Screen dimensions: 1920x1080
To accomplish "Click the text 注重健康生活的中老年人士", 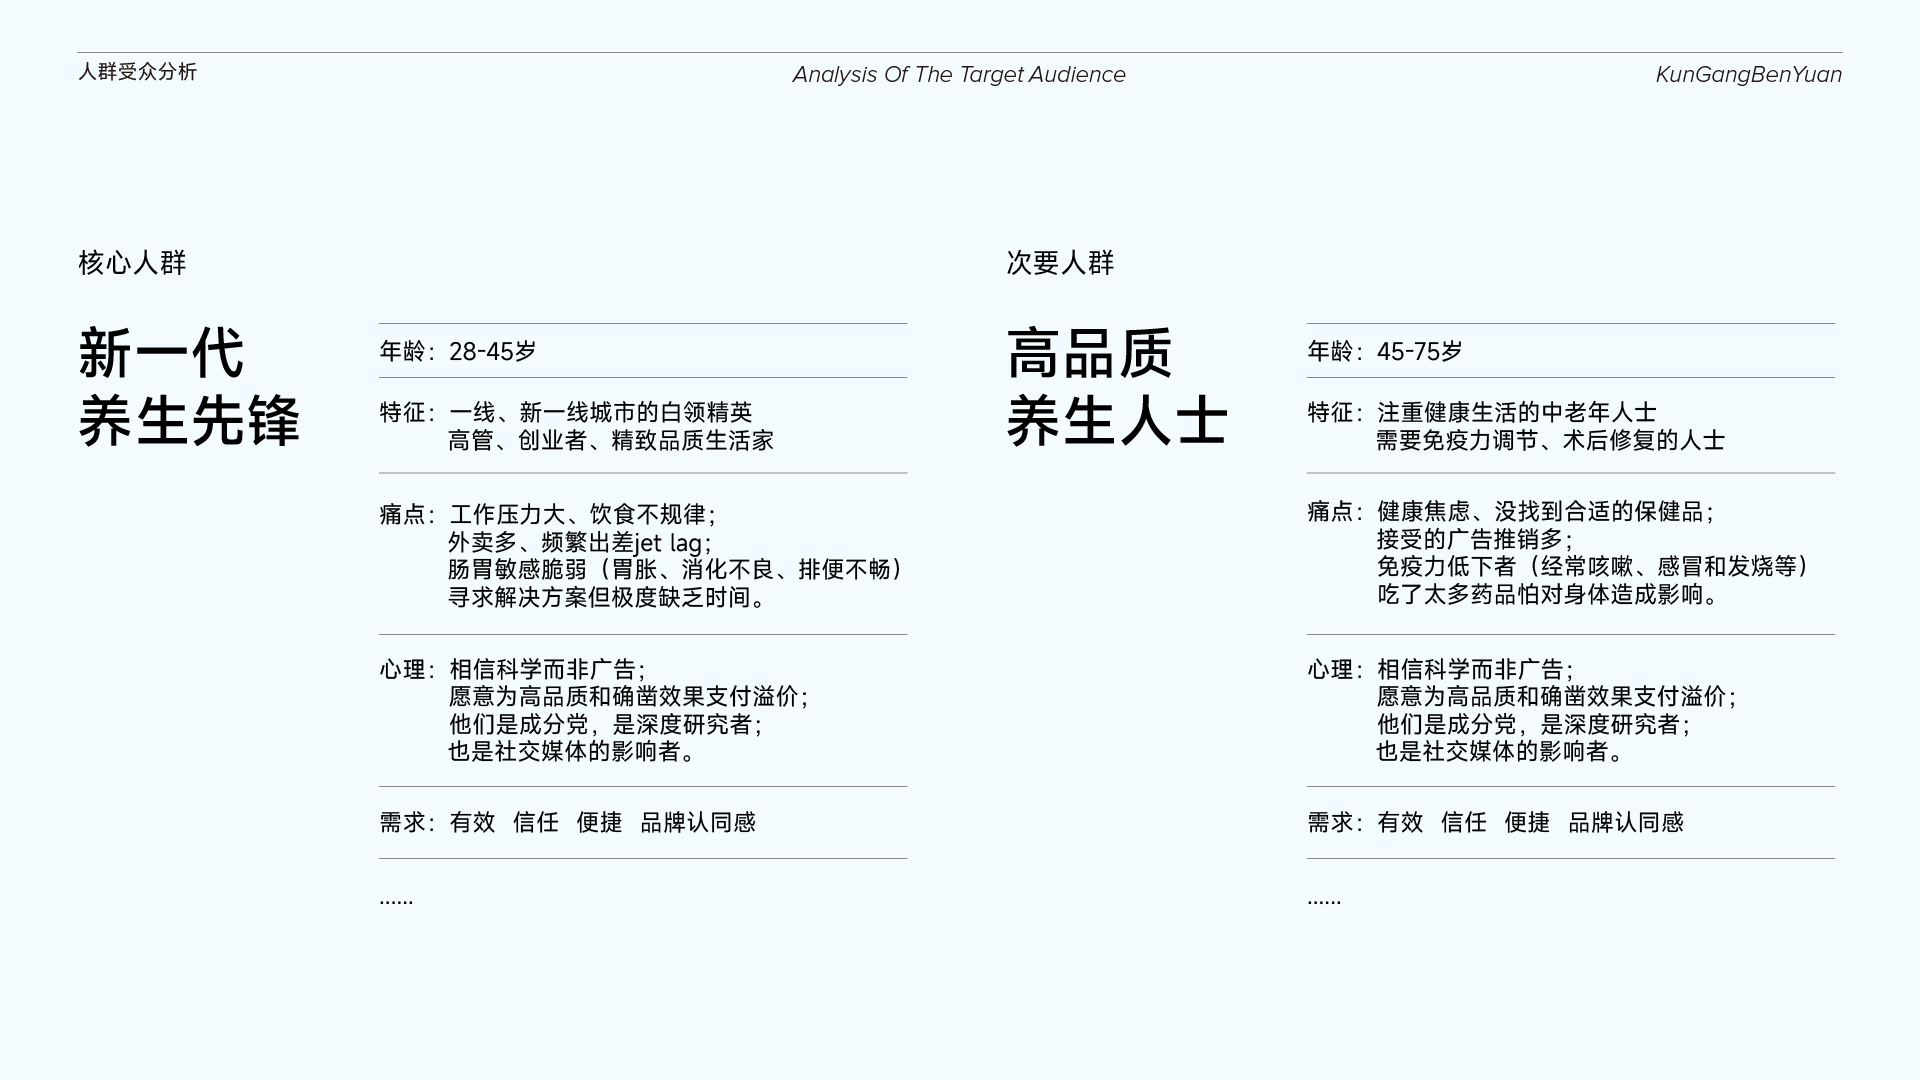I will pyautogui.click(x=1516, y=412).
